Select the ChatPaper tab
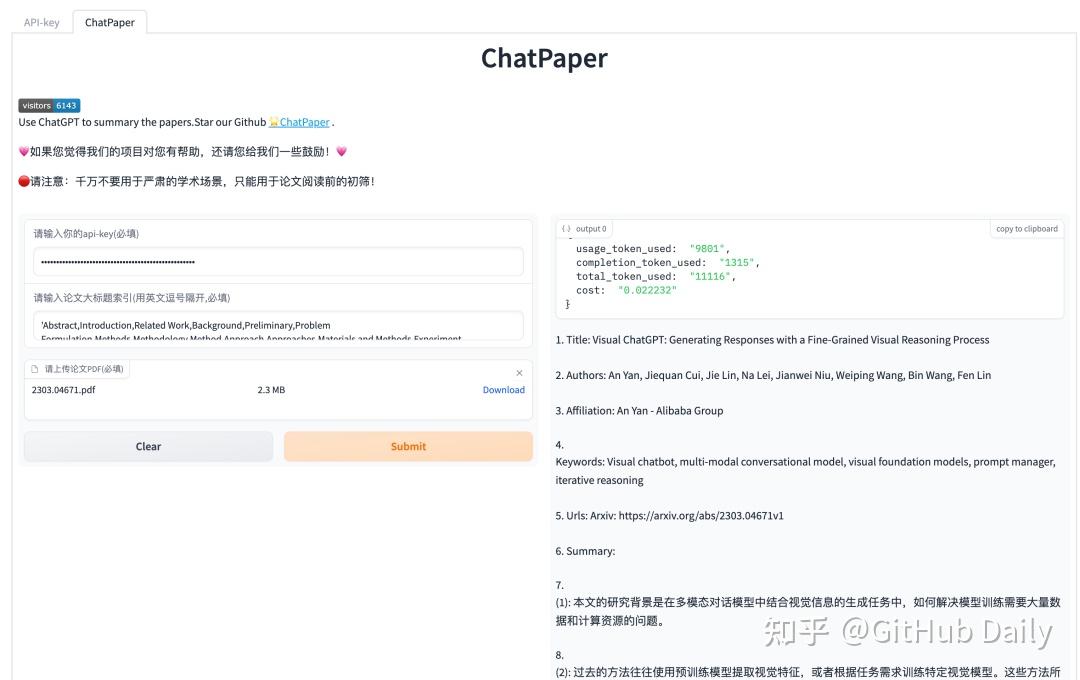The height and width of the screenshot is (680, 1080). (x=109, y=21)
